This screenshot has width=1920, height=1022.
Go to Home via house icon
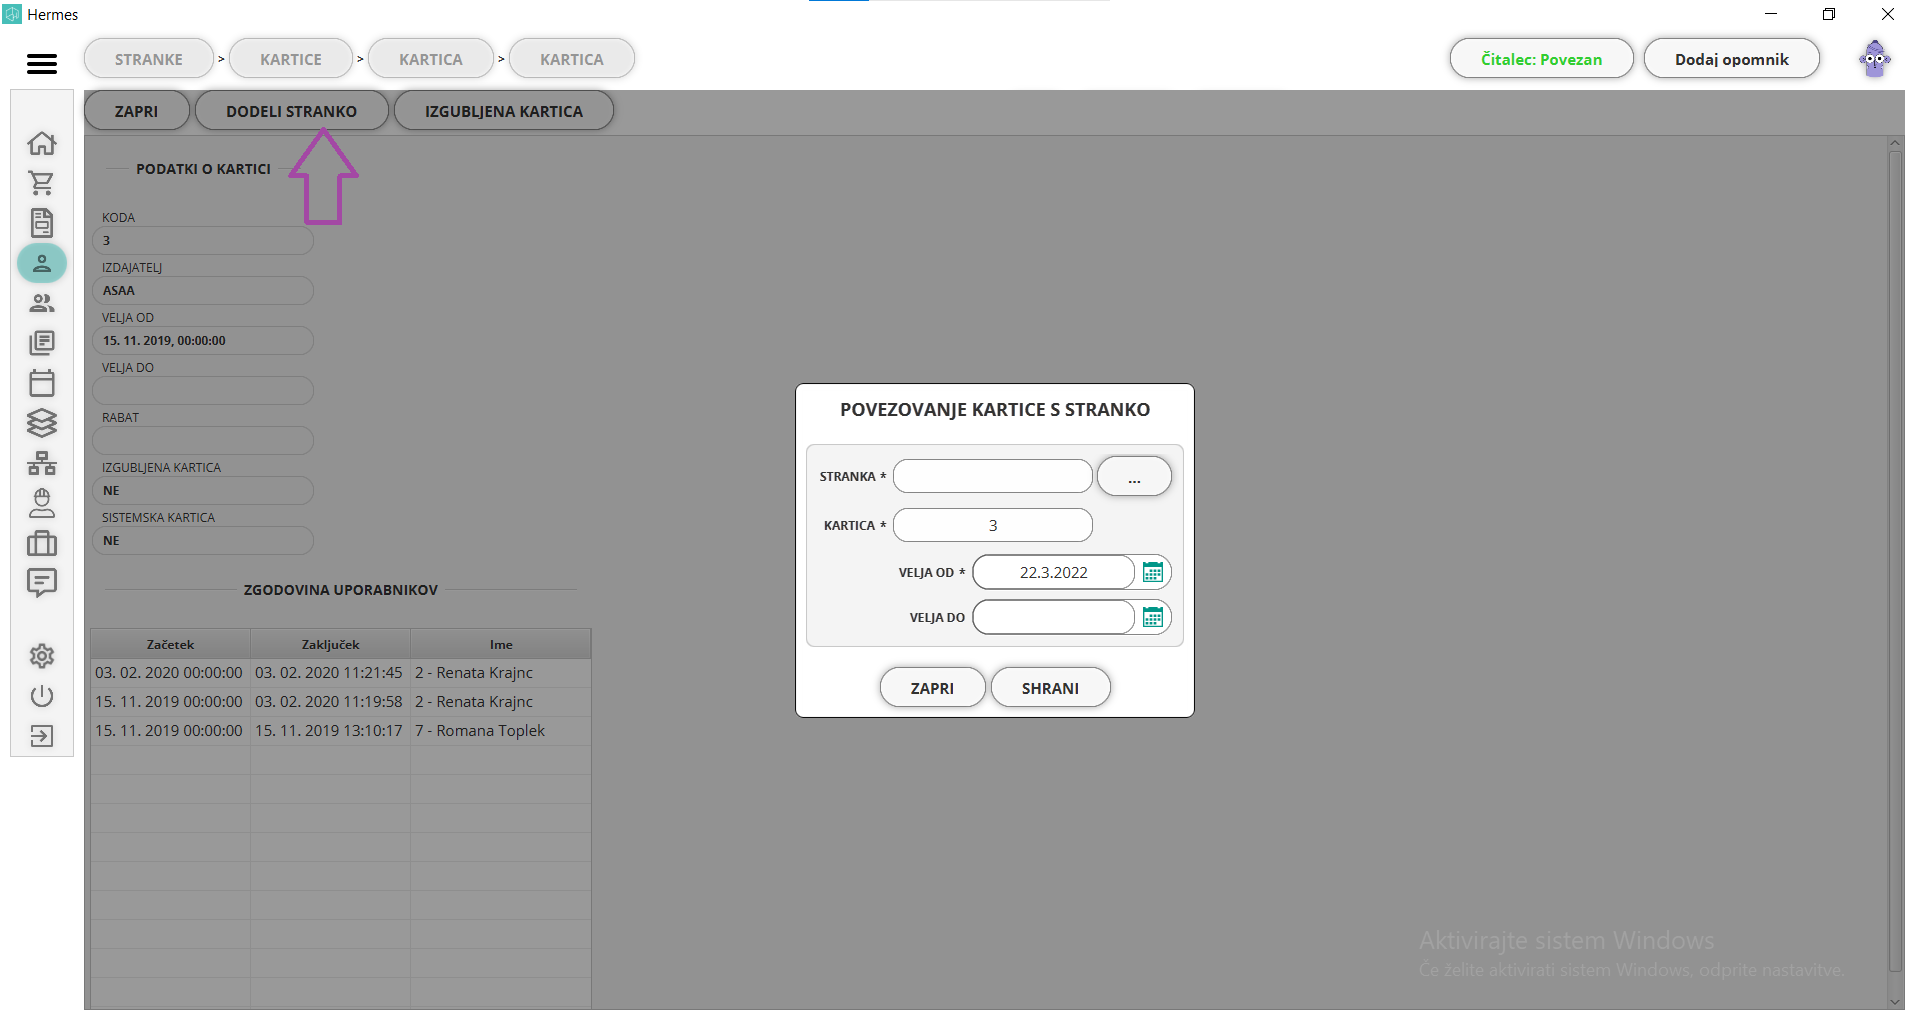pos(42,143)
